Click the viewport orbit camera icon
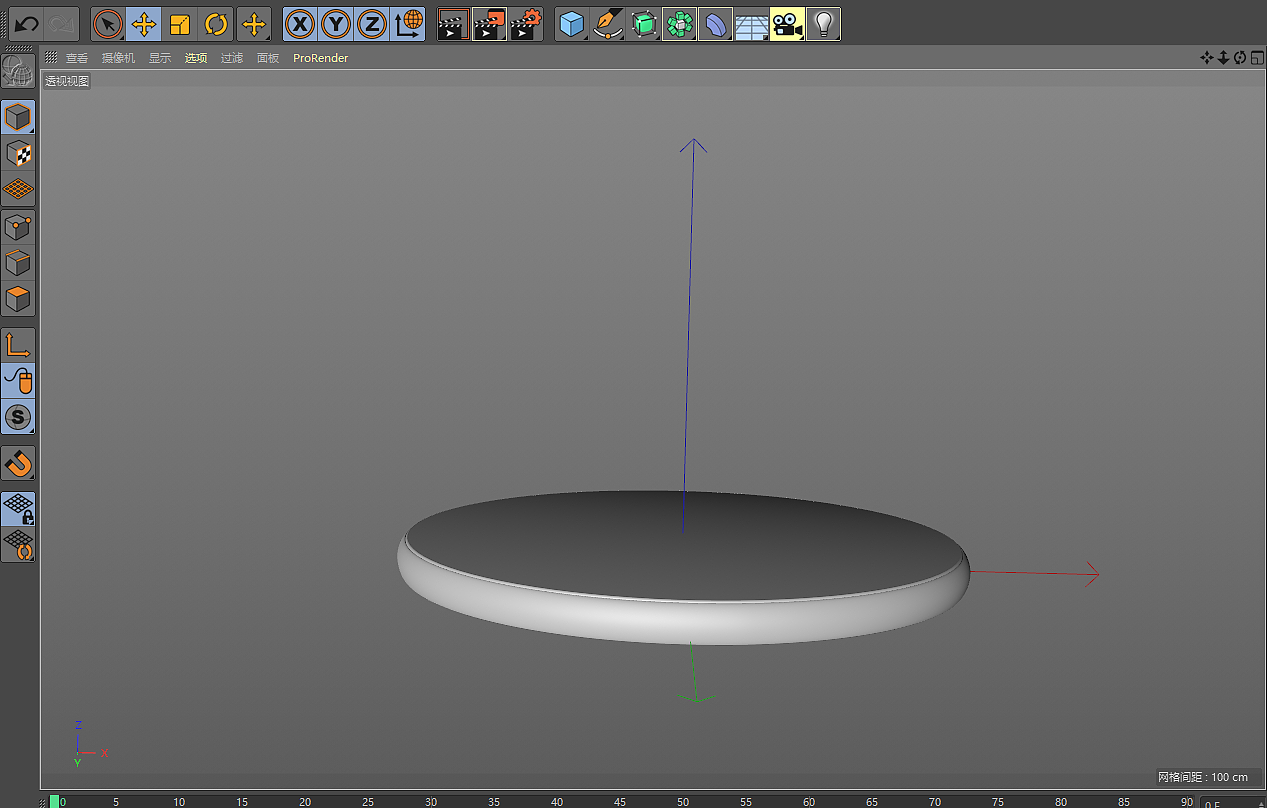Screen dimensions: 1267x808 pyautogui.click(x=1240, y=58)
